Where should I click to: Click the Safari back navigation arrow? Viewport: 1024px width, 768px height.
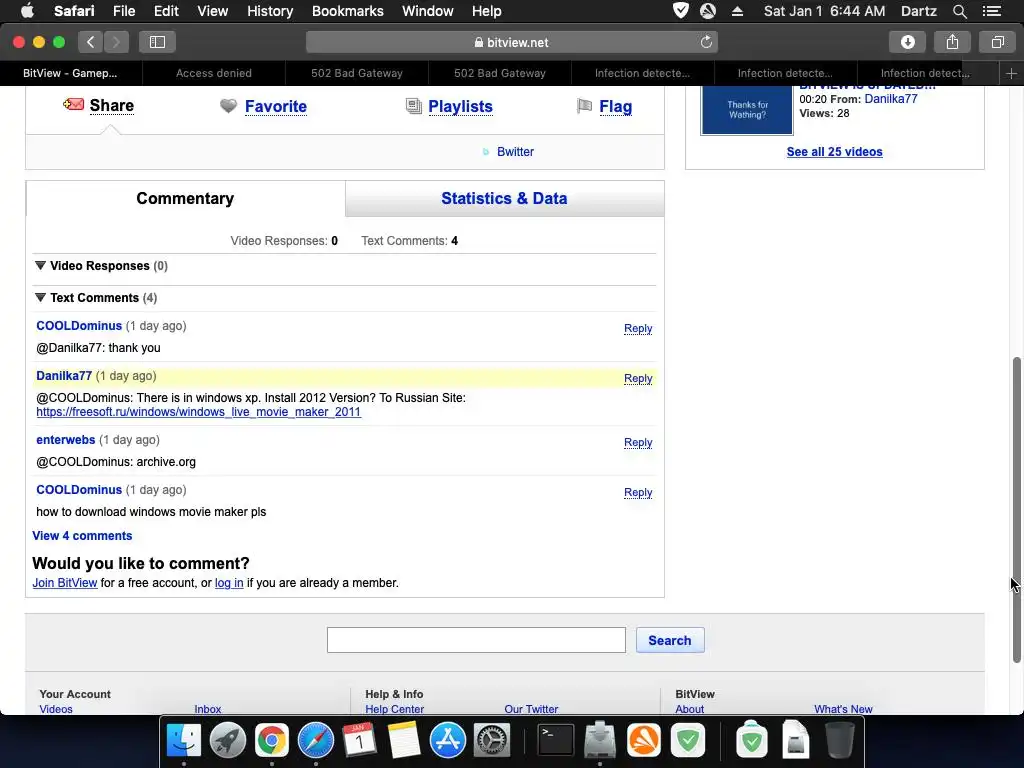pos(91,42)
